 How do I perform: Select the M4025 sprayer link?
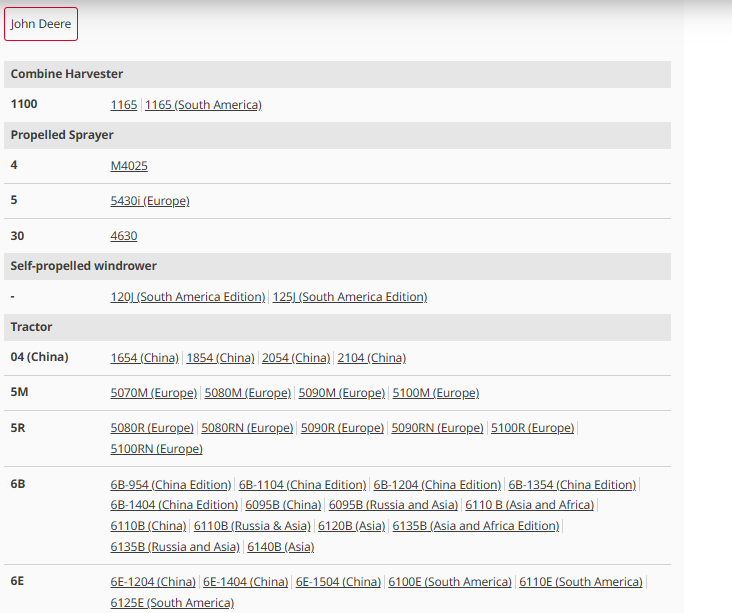pyautogui.click(x=129, y=166)
